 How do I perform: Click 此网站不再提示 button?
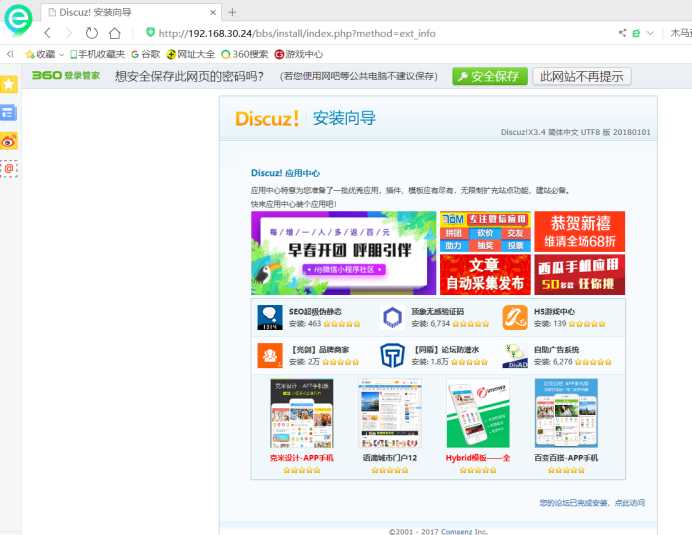pyautogui.click(x=582, y=76)
